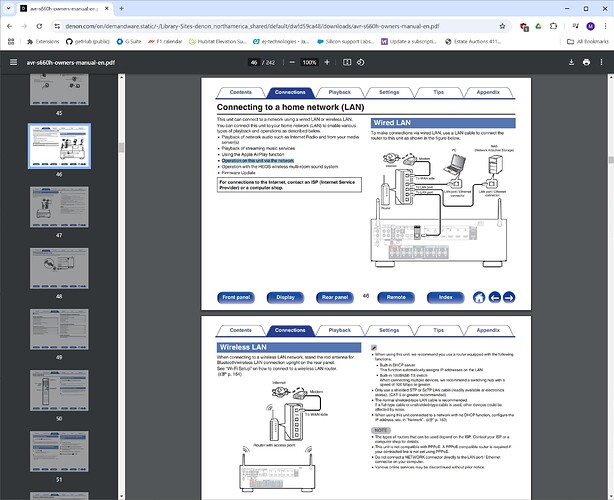Click the thumbnail sidebar scrollbar thumb
Screen dimensions: 614x500
pos(121,148)
